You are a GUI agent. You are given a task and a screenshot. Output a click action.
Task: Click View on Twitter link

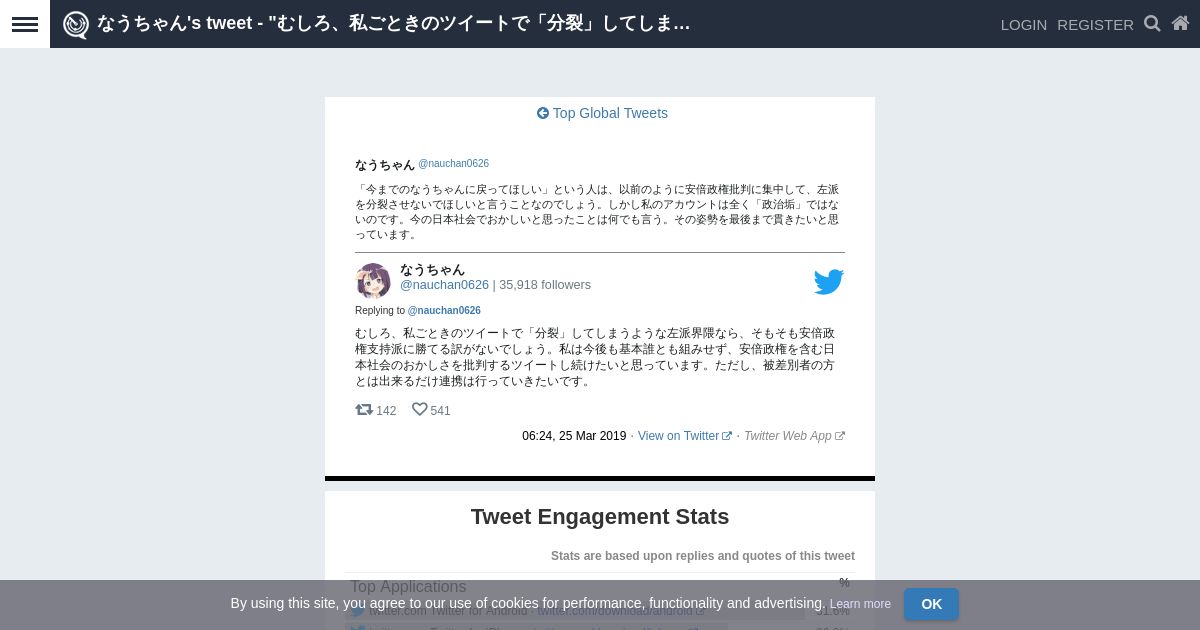(x=685, y=436)
